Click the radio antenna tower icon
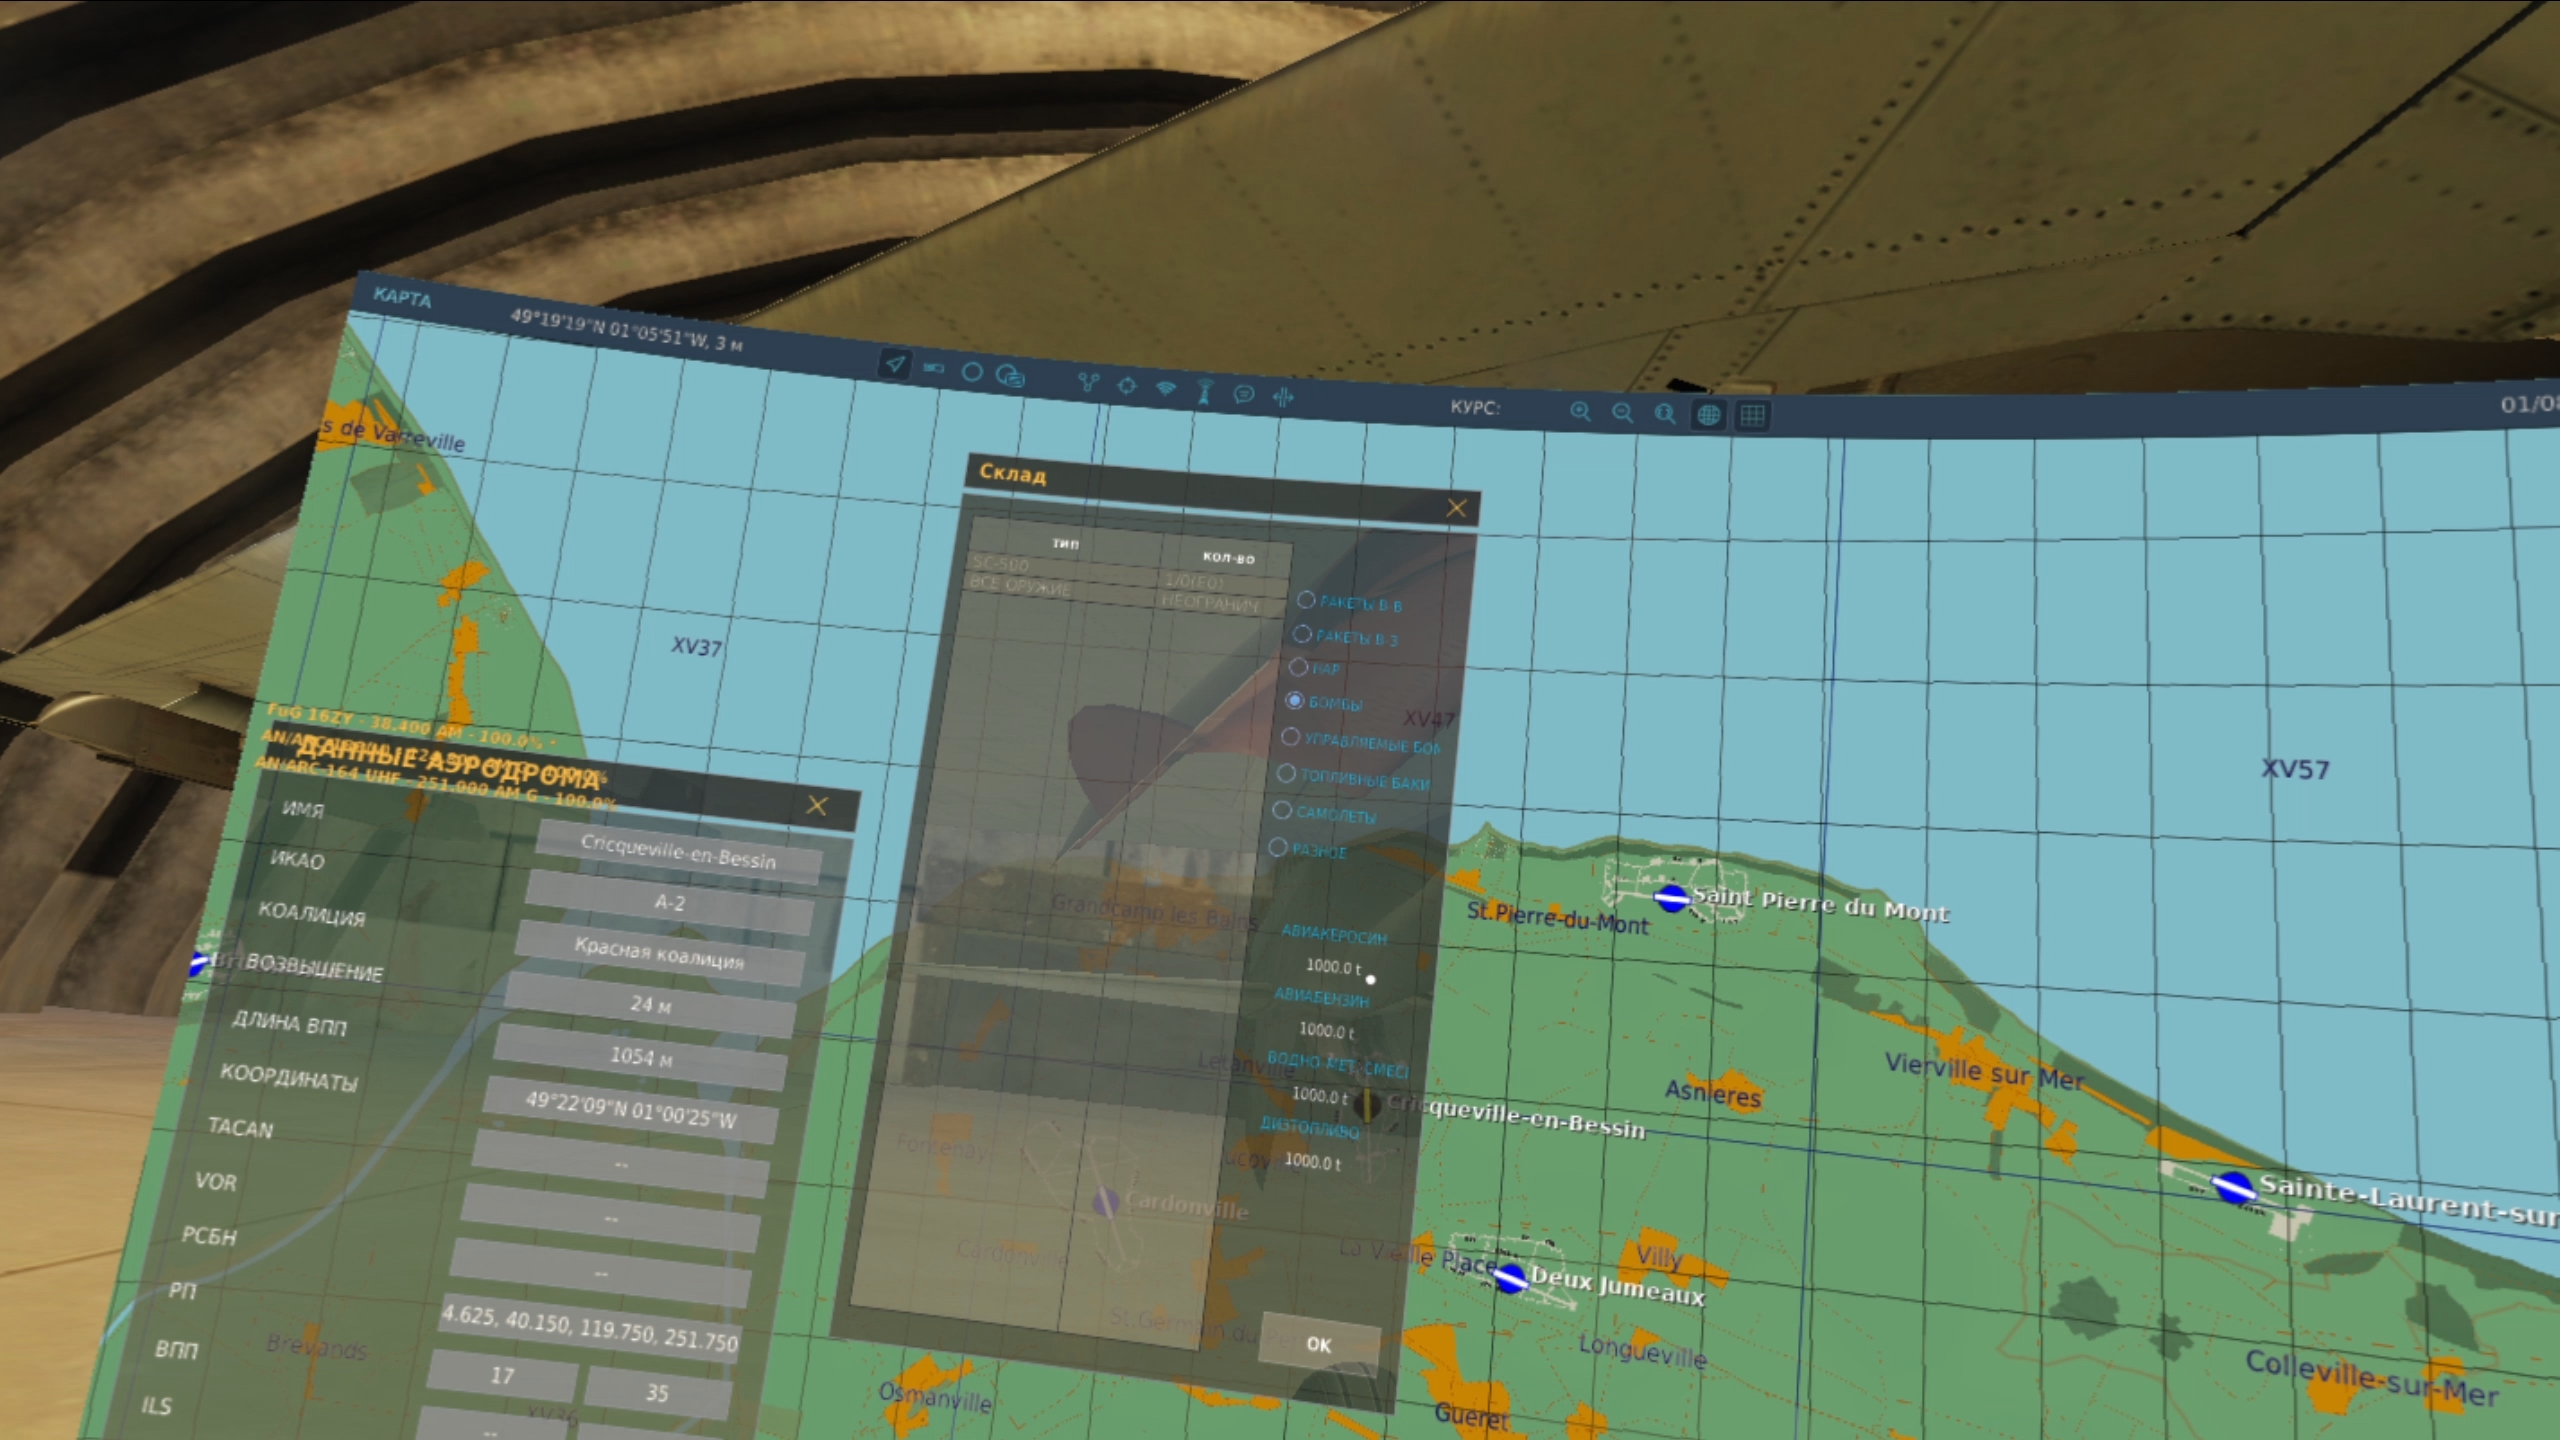2560x1440 pixels. coord(1204,391)
